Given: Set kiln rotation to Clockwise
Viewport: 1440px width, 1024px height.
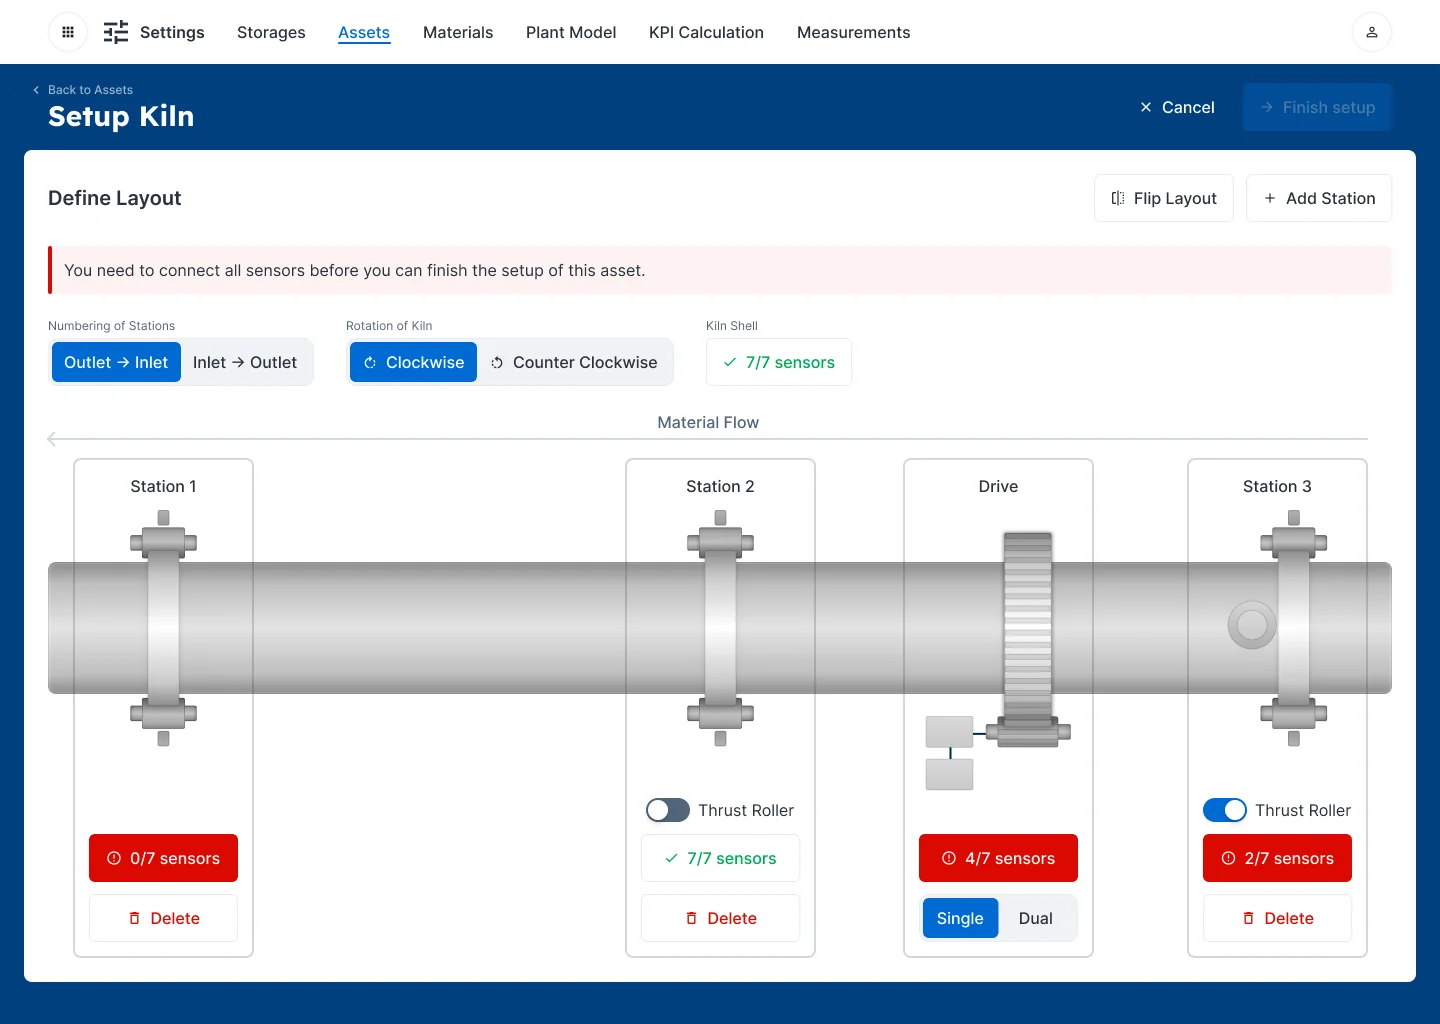Looking at the screenshot, I should (x=413, y=362).
